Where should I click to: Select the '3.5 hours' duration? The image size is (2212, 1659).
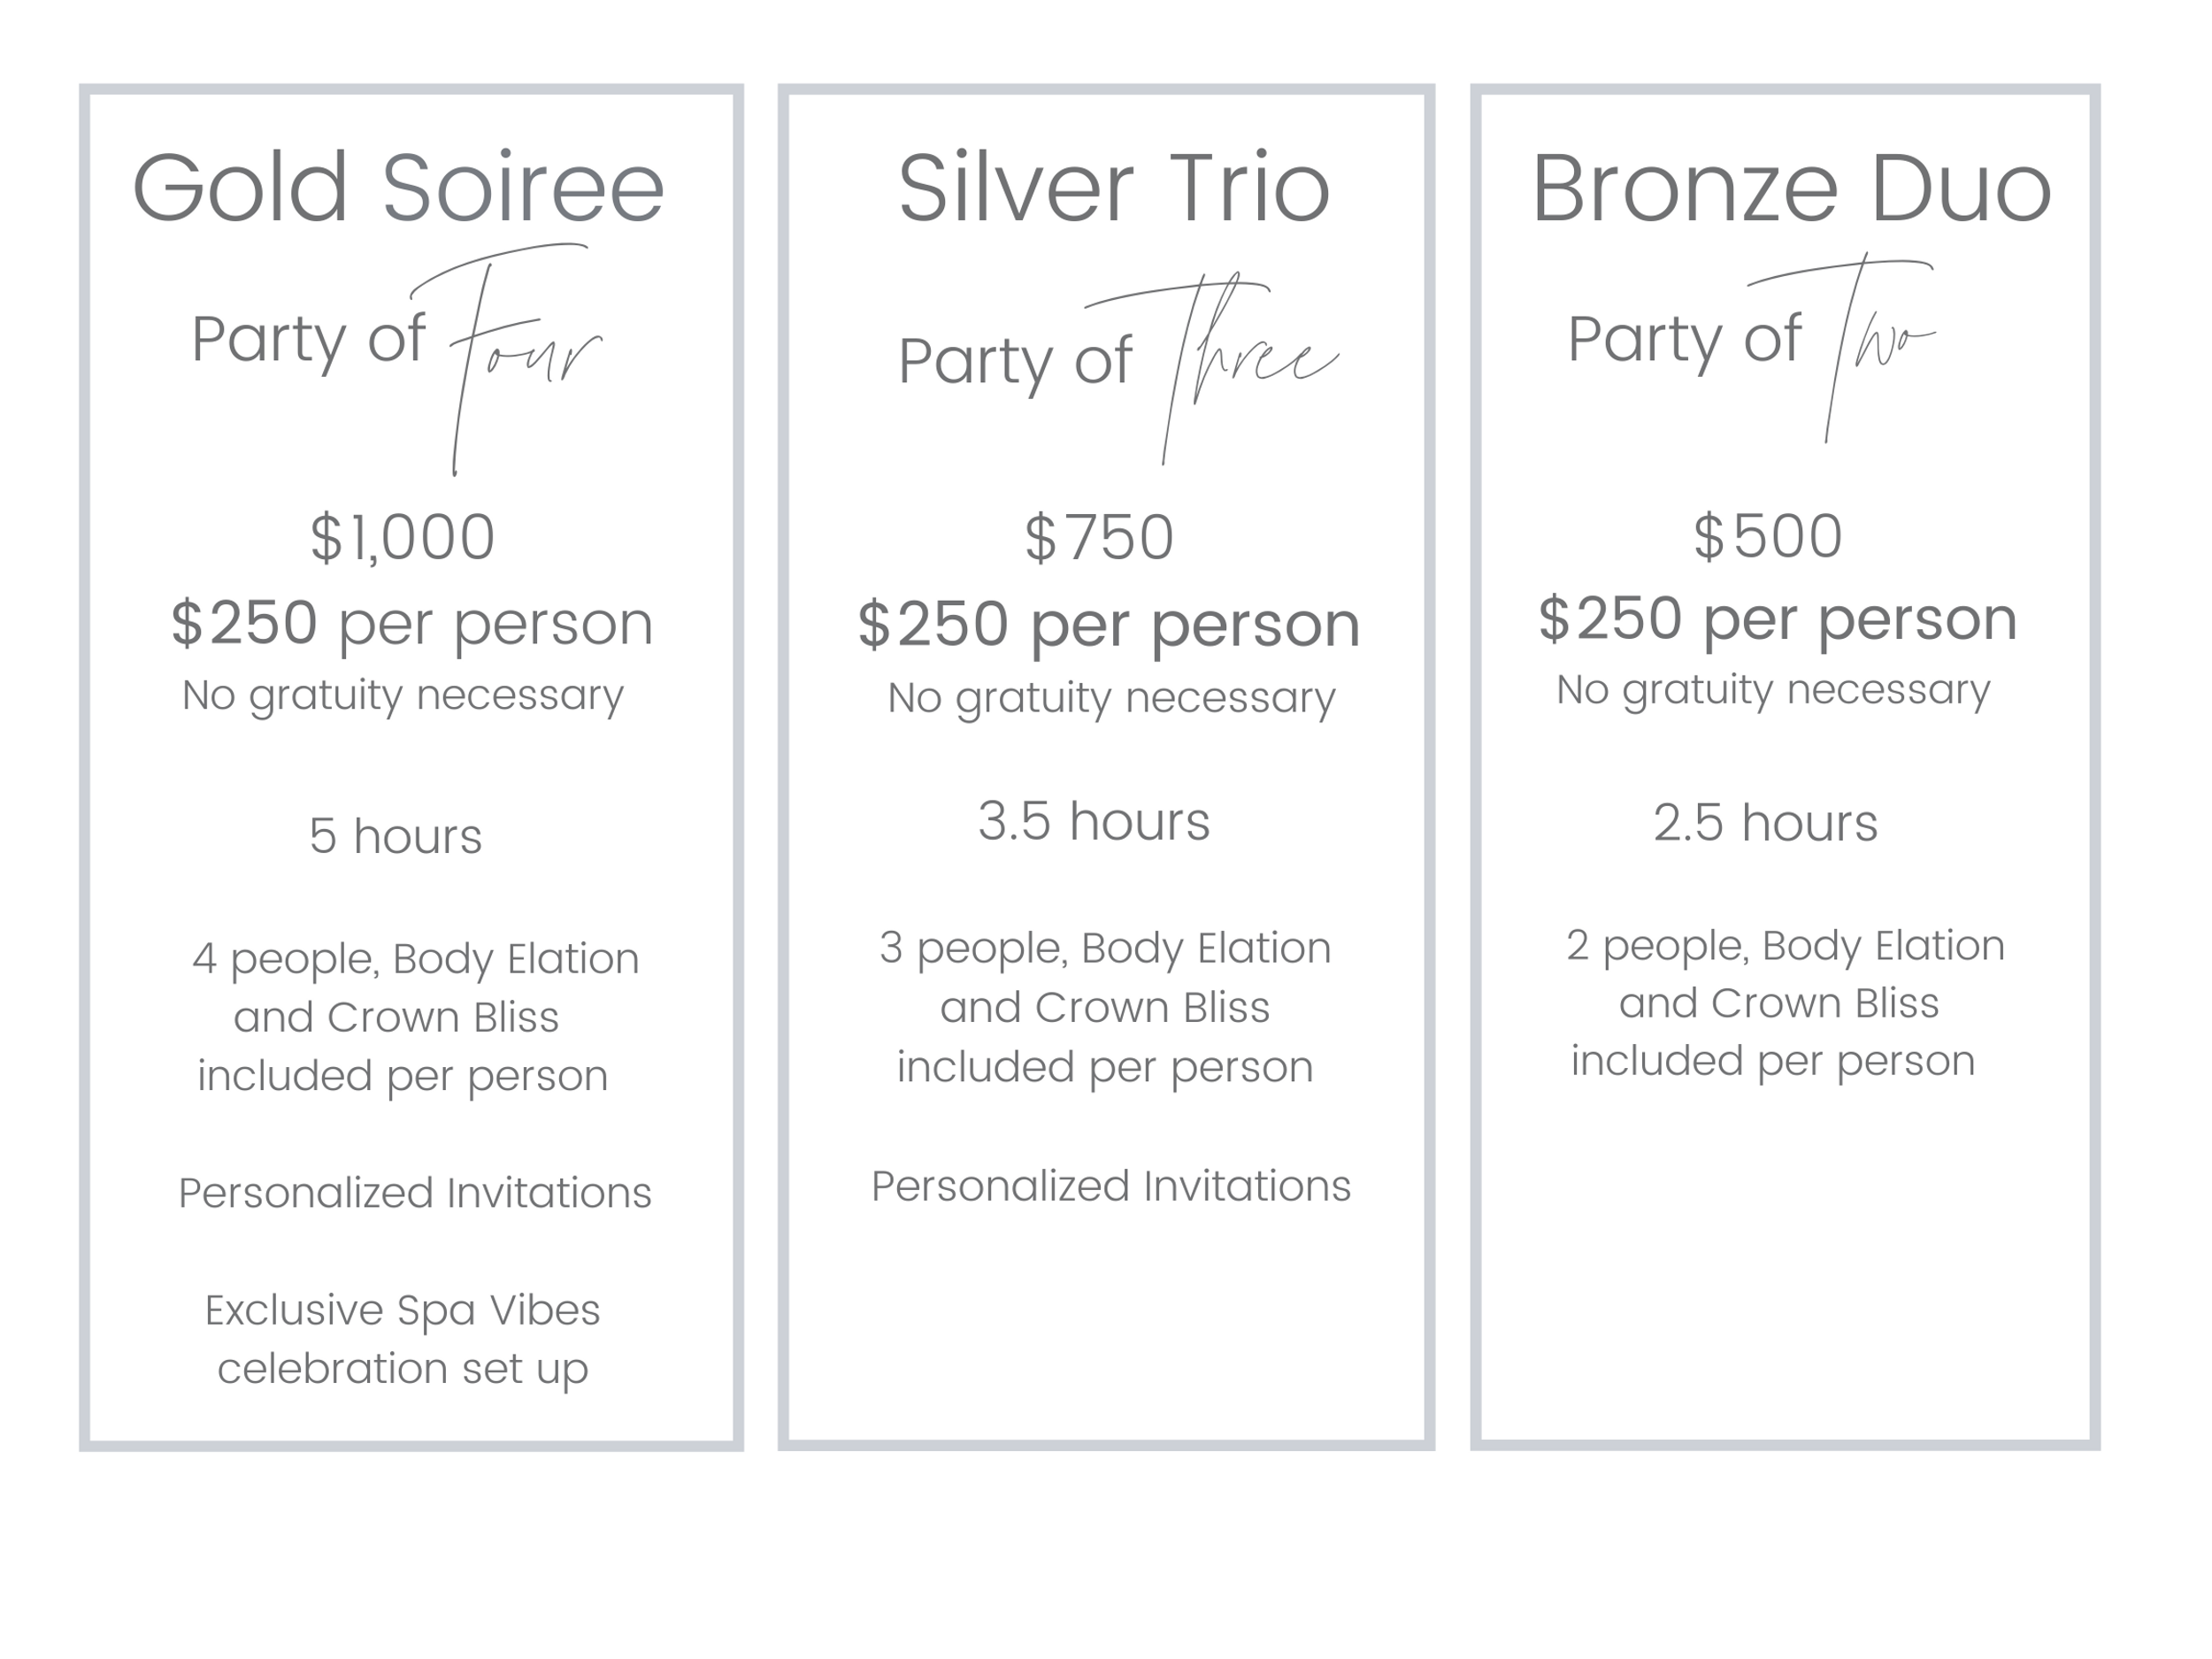click(x=1094, y=821)
